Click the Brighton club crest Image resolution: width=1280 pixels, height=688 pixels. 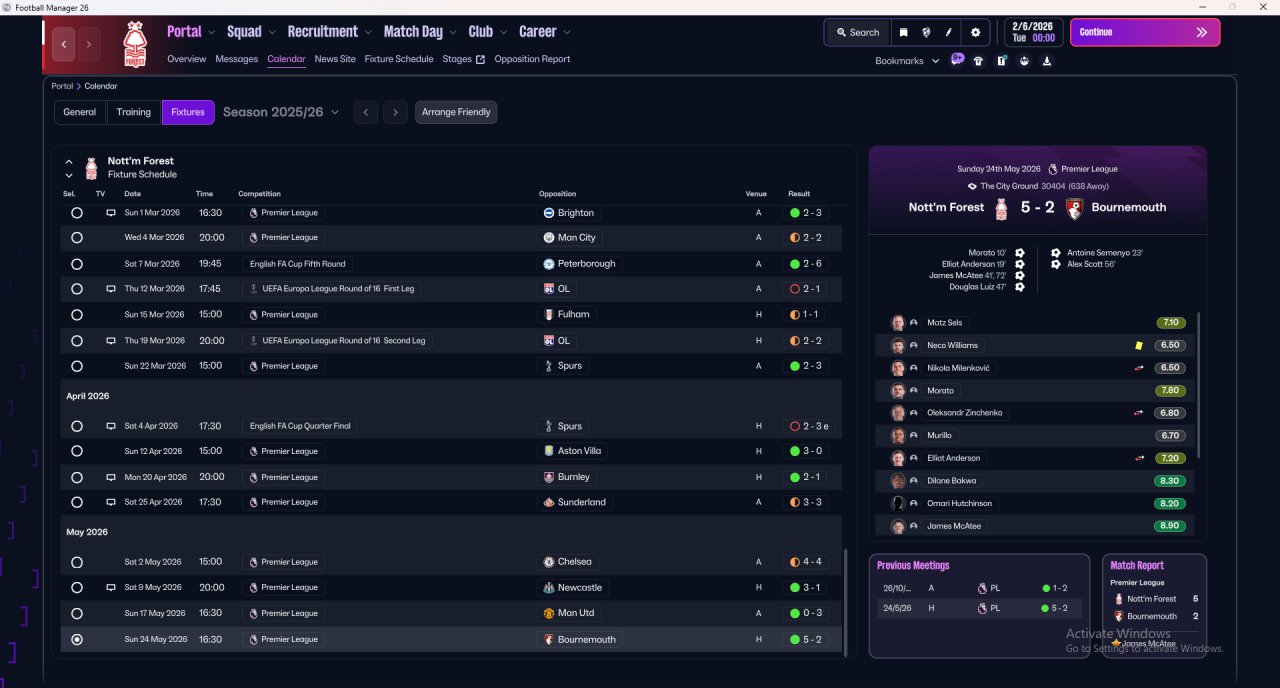548,213
